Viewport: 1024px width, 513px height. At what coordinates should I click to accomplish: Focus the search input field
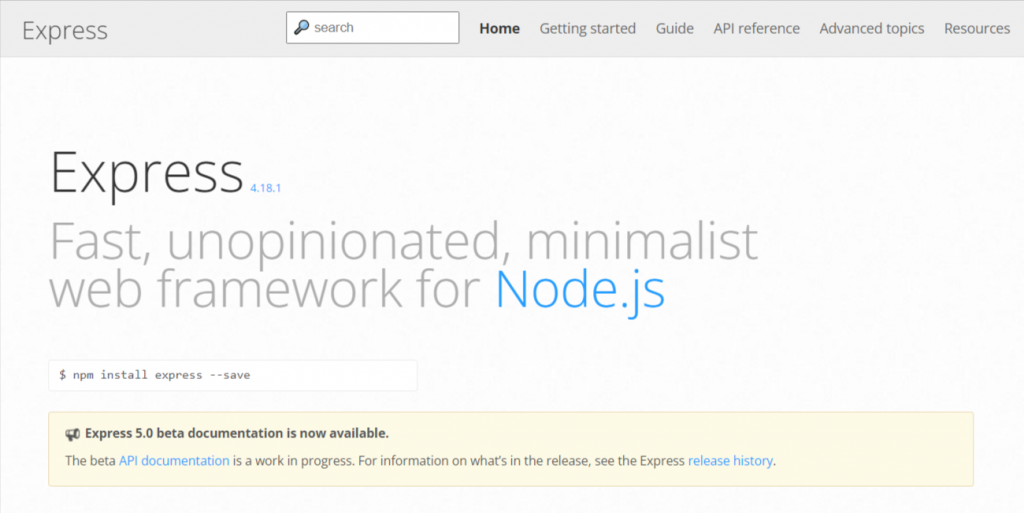pos(382,28)
